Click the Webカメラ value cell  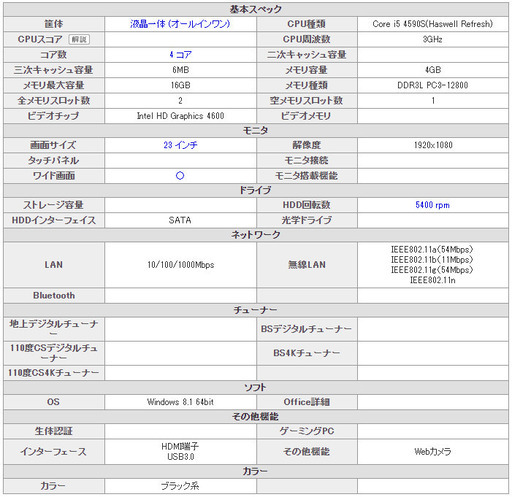pos(433,452)
